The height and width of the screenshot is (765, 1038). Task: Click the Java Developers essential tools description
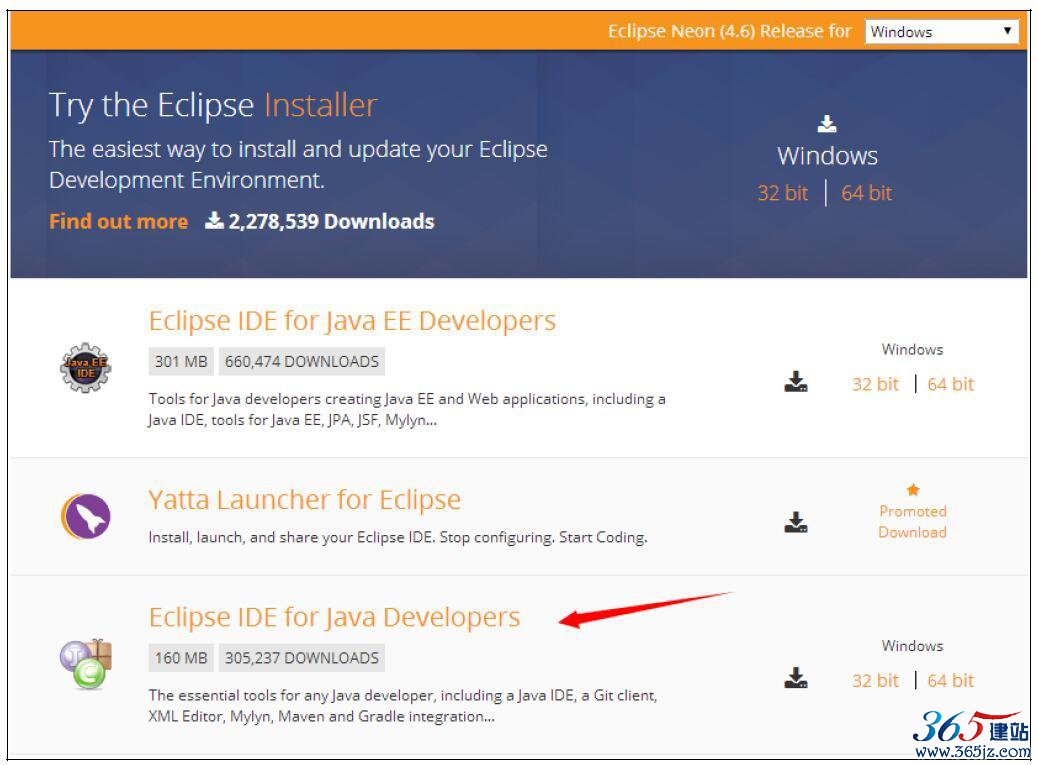(403, 705)
